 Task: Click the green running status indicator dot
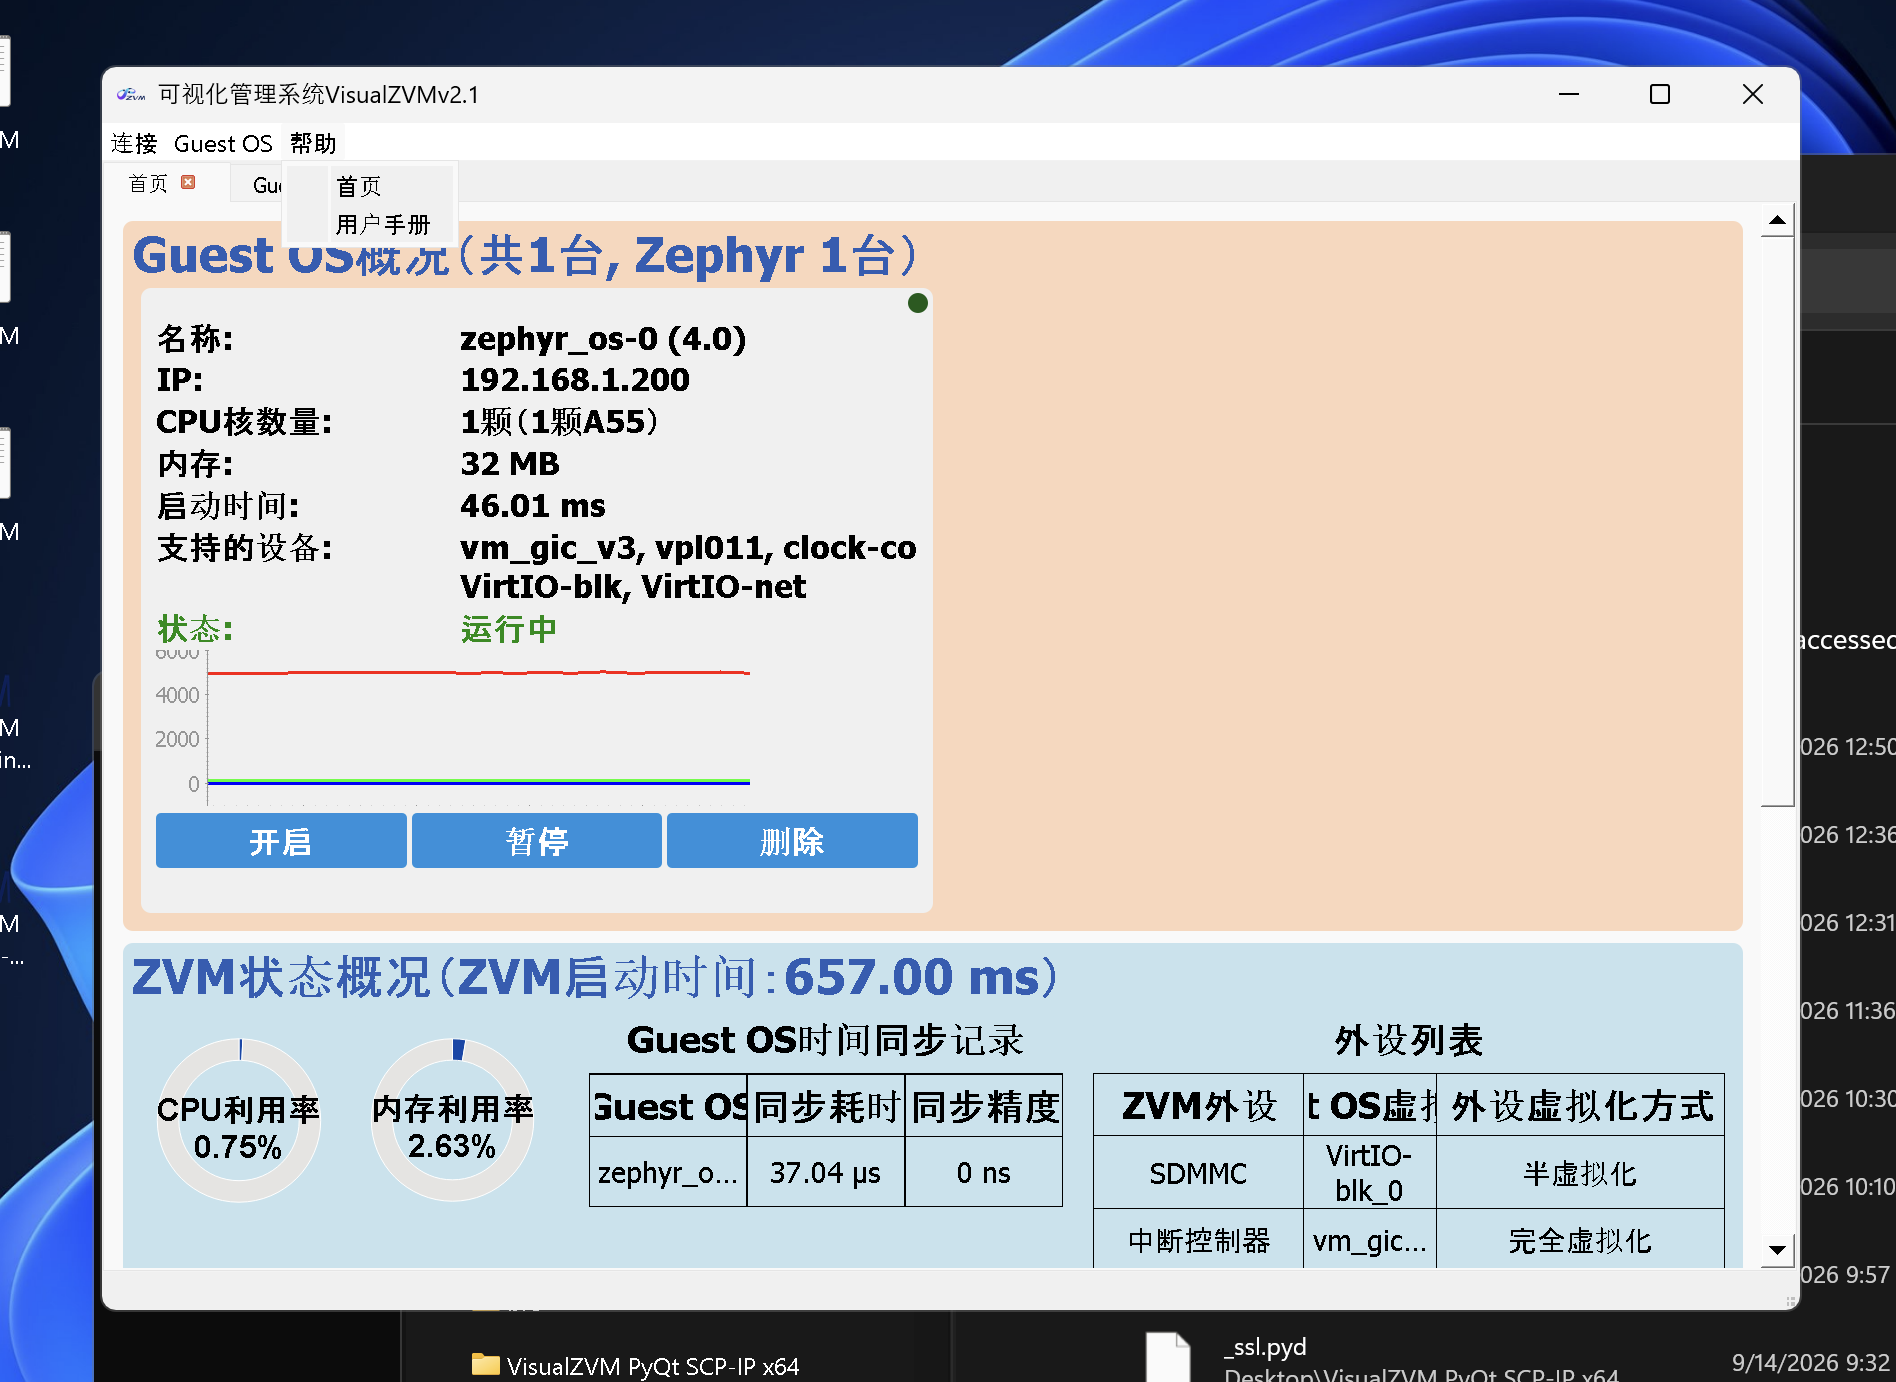[x=917, y=303]
